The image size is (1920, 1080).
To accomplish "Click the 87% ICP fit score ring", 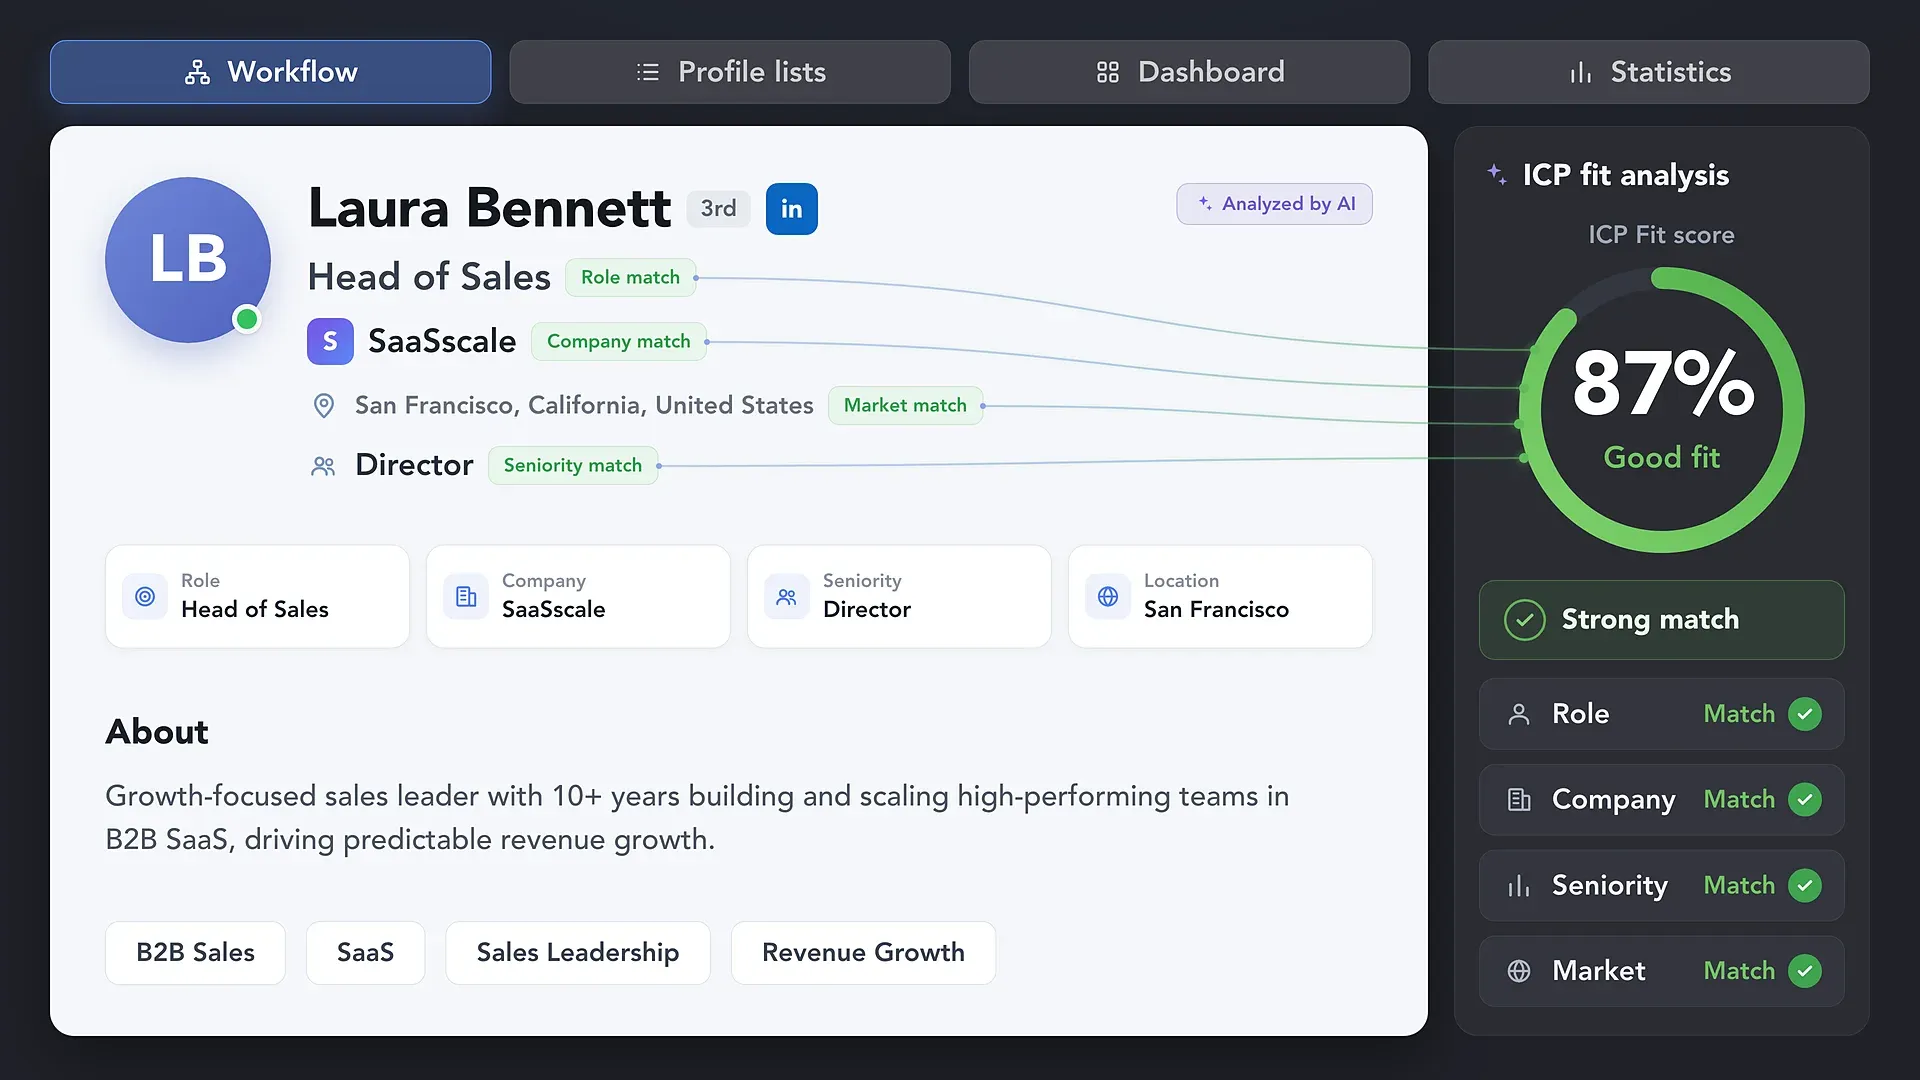I will 1662,410.
